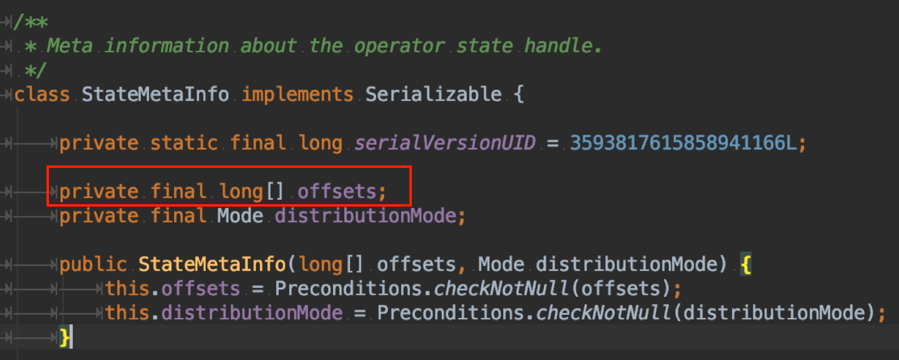The height and width of the screenshot is (360, 899).
Task: Click the constructor's opening curly brace
Action: pos(745,265)
